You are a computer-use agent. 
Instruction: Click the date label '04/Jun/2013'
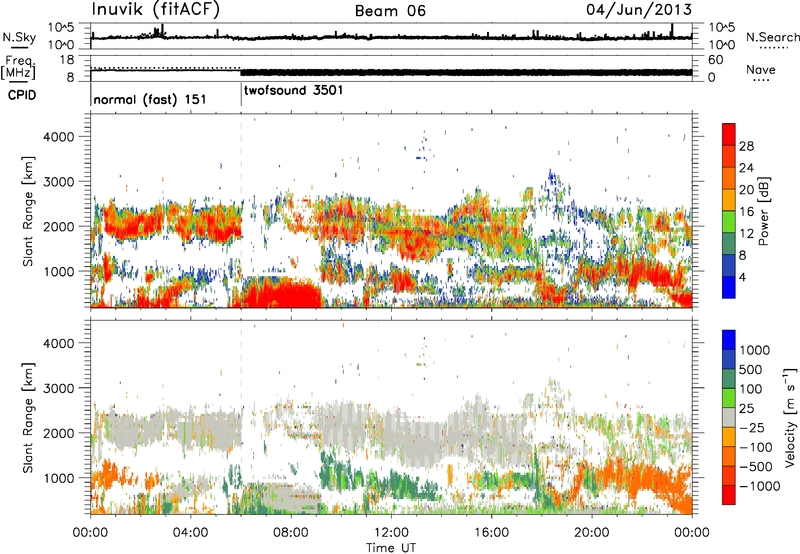coord(639,10)
